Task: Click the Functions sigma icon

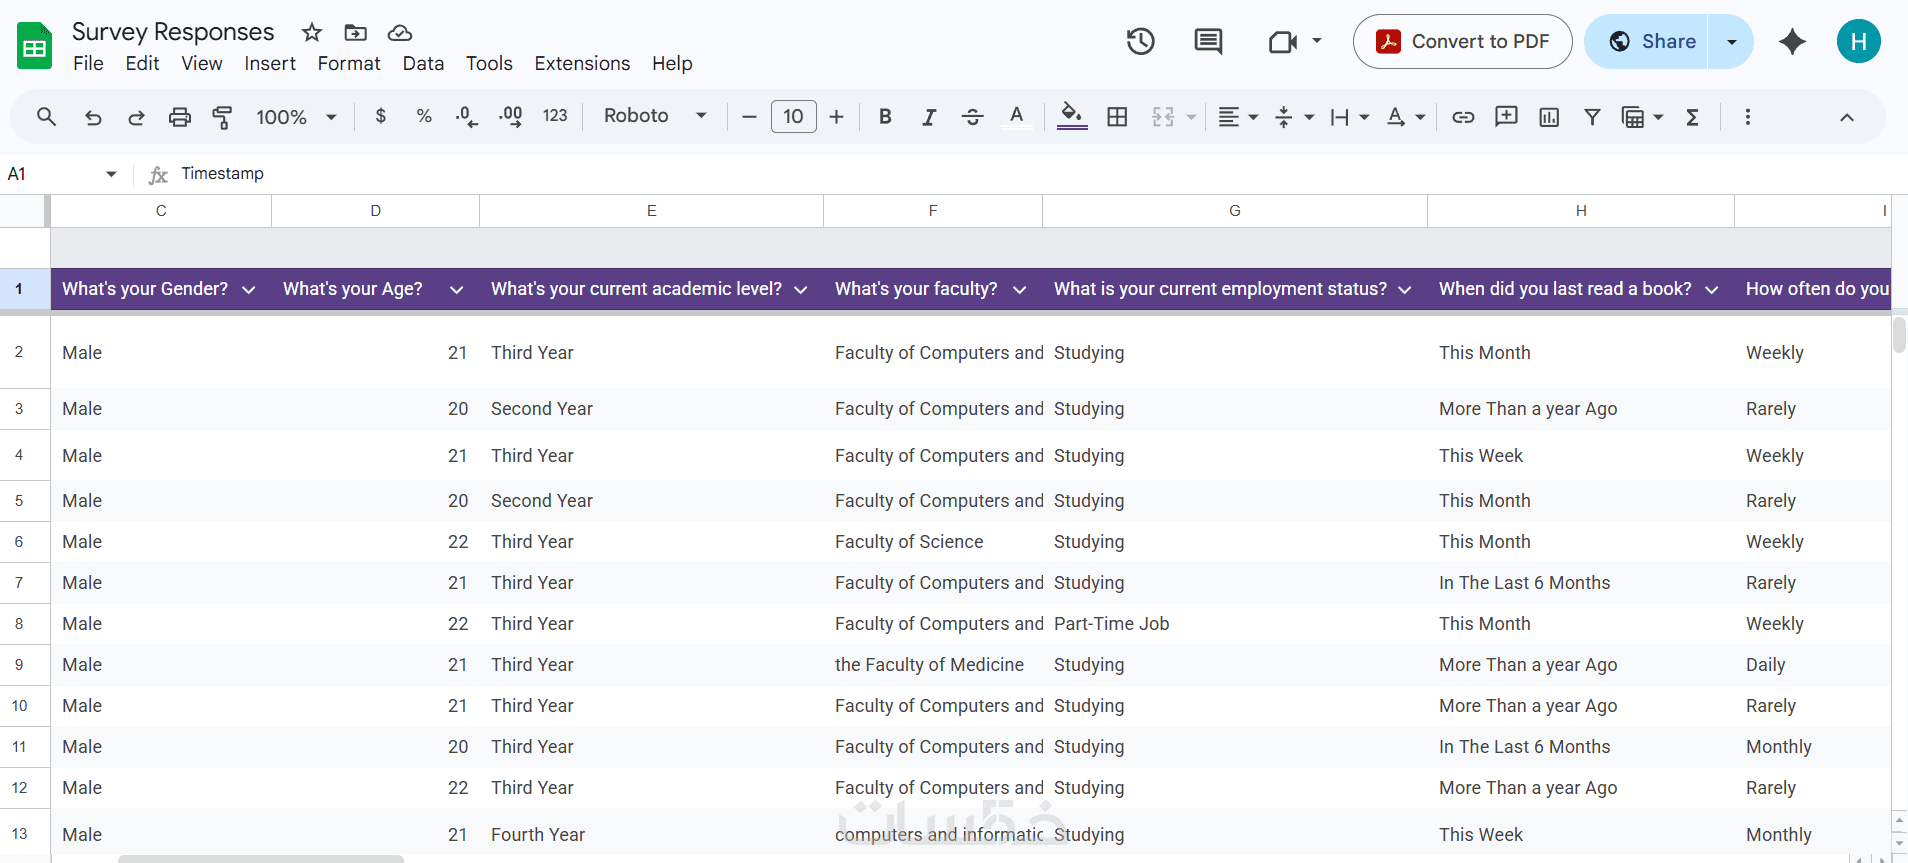Action: (x=1692, y=117)
